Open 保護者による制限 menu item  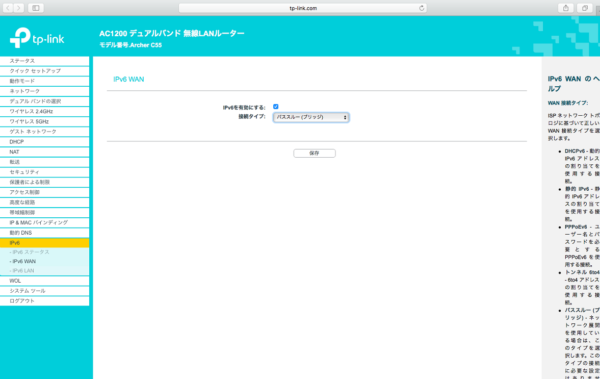(44, 182)
